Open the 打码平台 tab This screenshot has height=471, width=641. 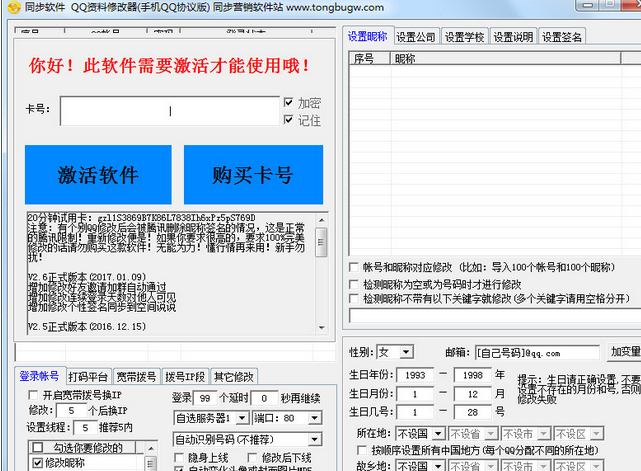coord(88,377)
